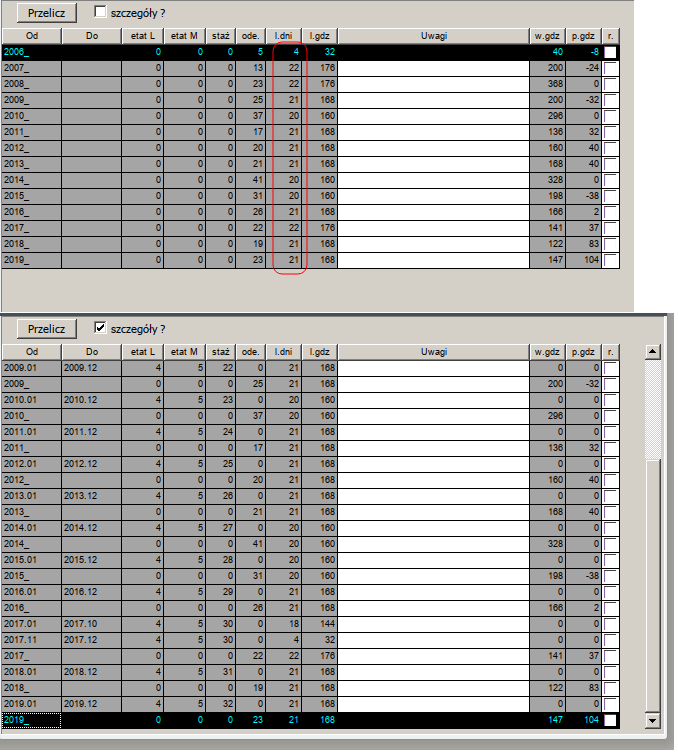Click the Uwagi field in 2006_ row
The height and width of the screenshot is (754, 678).
pyautogui.click(x=433, y=52)
